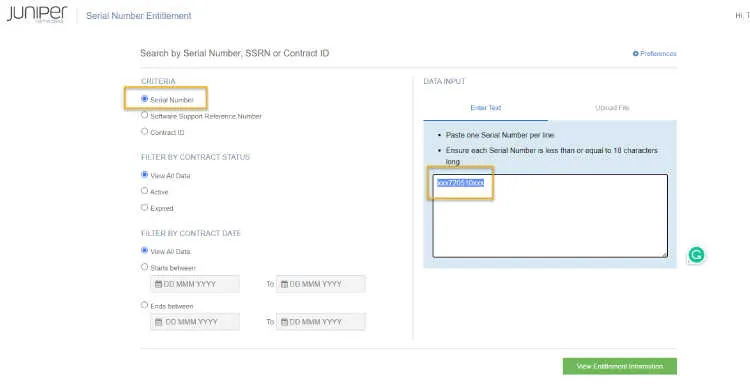Viewport: 750px width, 389px height.
Task: Click the FILTER BY CONTRACT DATE heading
Action: pos(190,233)
